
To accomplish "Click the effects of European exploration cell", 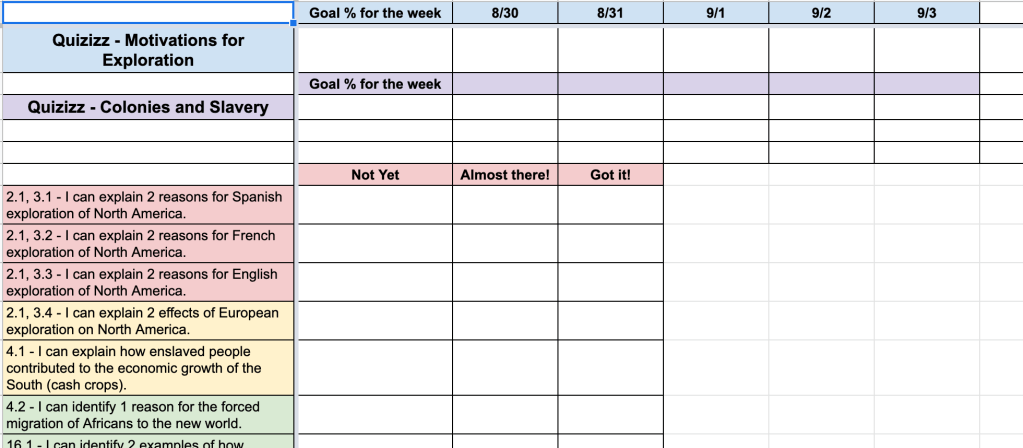I will point(148,321).
